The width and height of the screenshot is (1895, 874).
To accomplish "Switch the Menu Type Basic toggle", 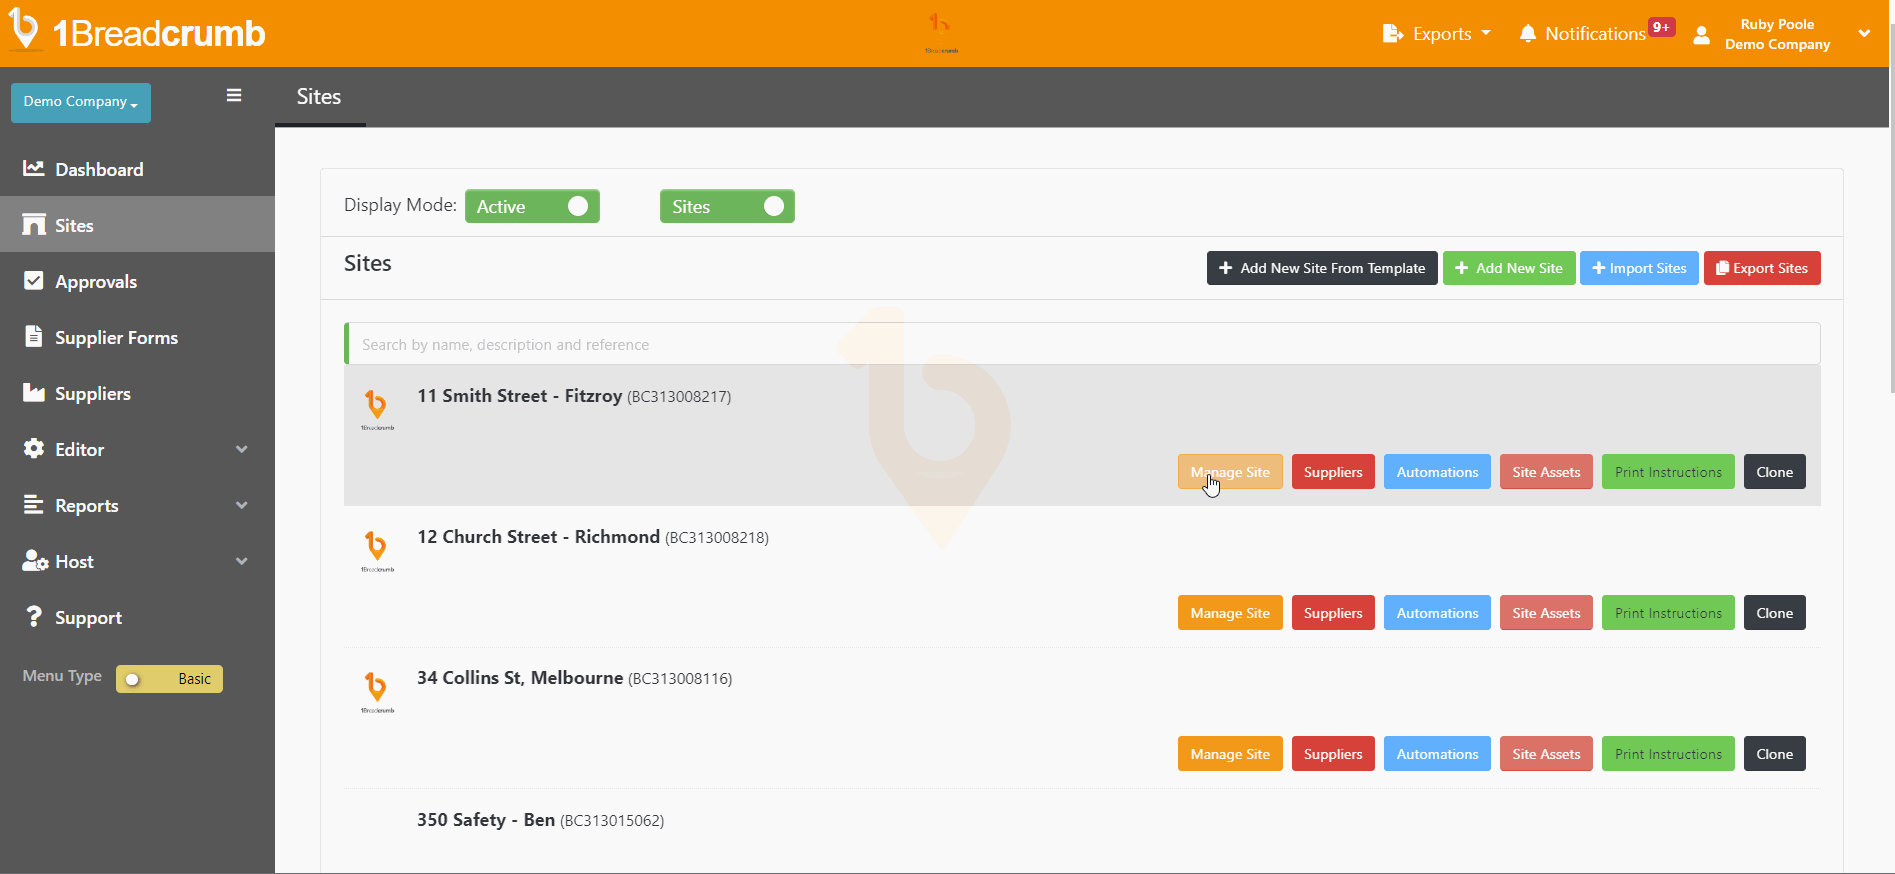I will click(169, 679).
